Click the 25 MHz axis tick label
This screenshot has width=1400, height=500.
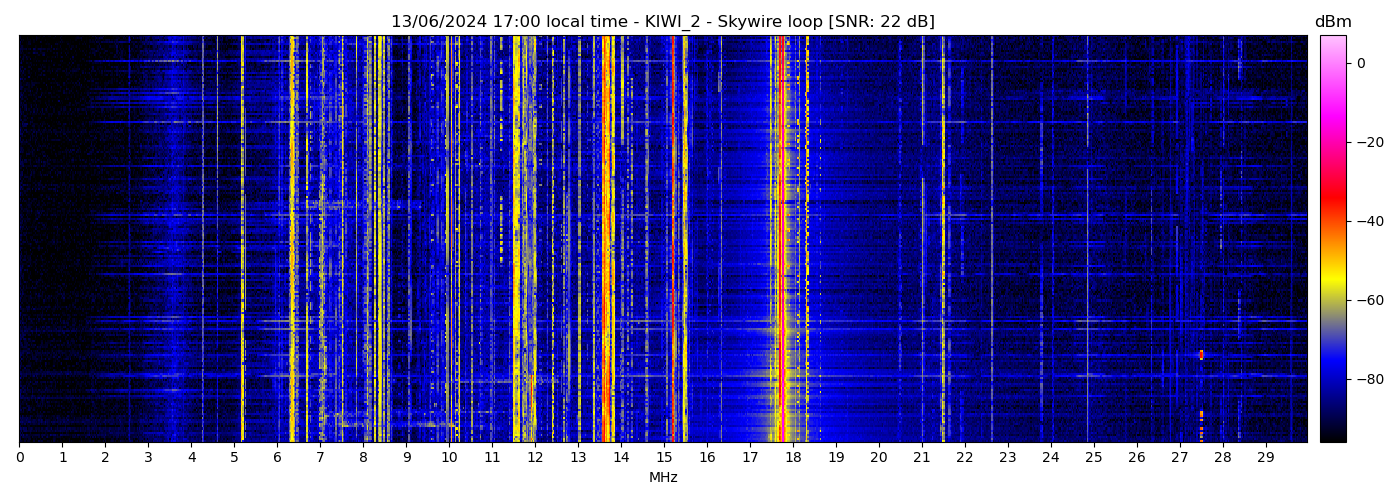pyautogui.click(x=1093, y=457)
